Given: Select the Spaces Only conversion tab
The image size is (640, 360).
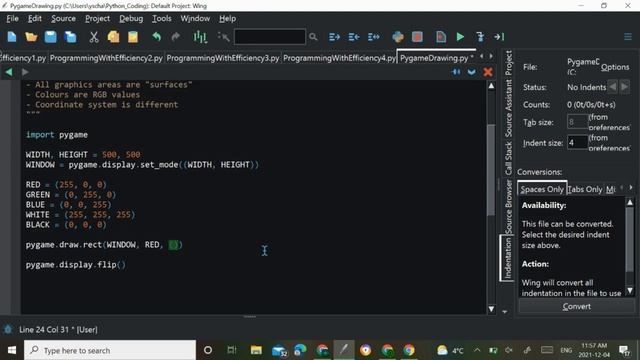Looking at the screenshot, I should 542,189.
